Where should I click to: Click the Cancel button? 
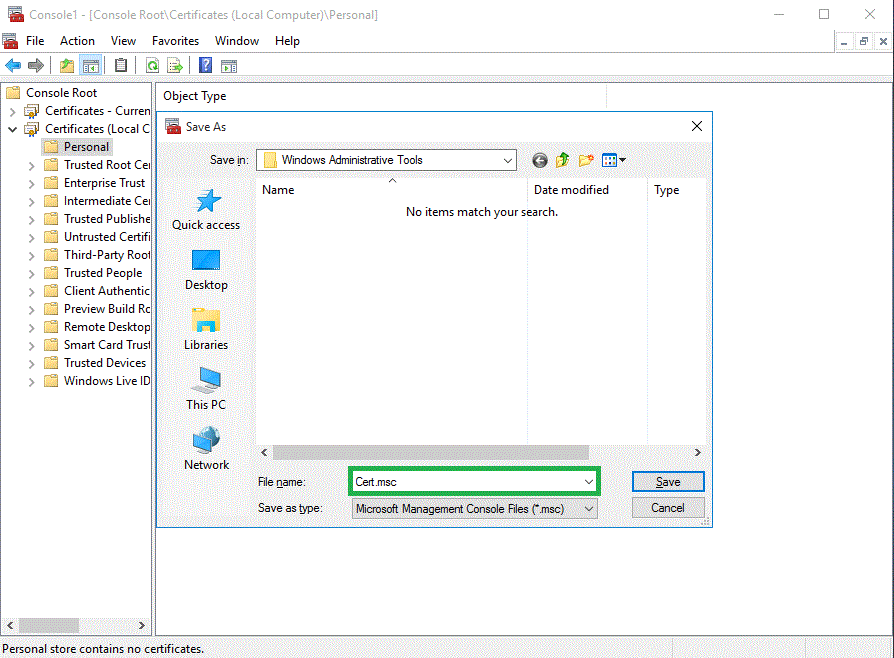[668, 508]
